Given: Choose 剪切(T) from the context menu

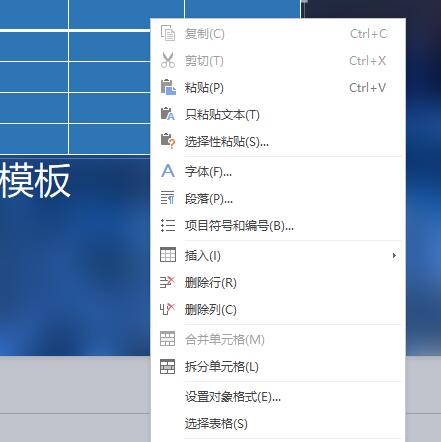Looking at the screenshot, I should (278, 61).
